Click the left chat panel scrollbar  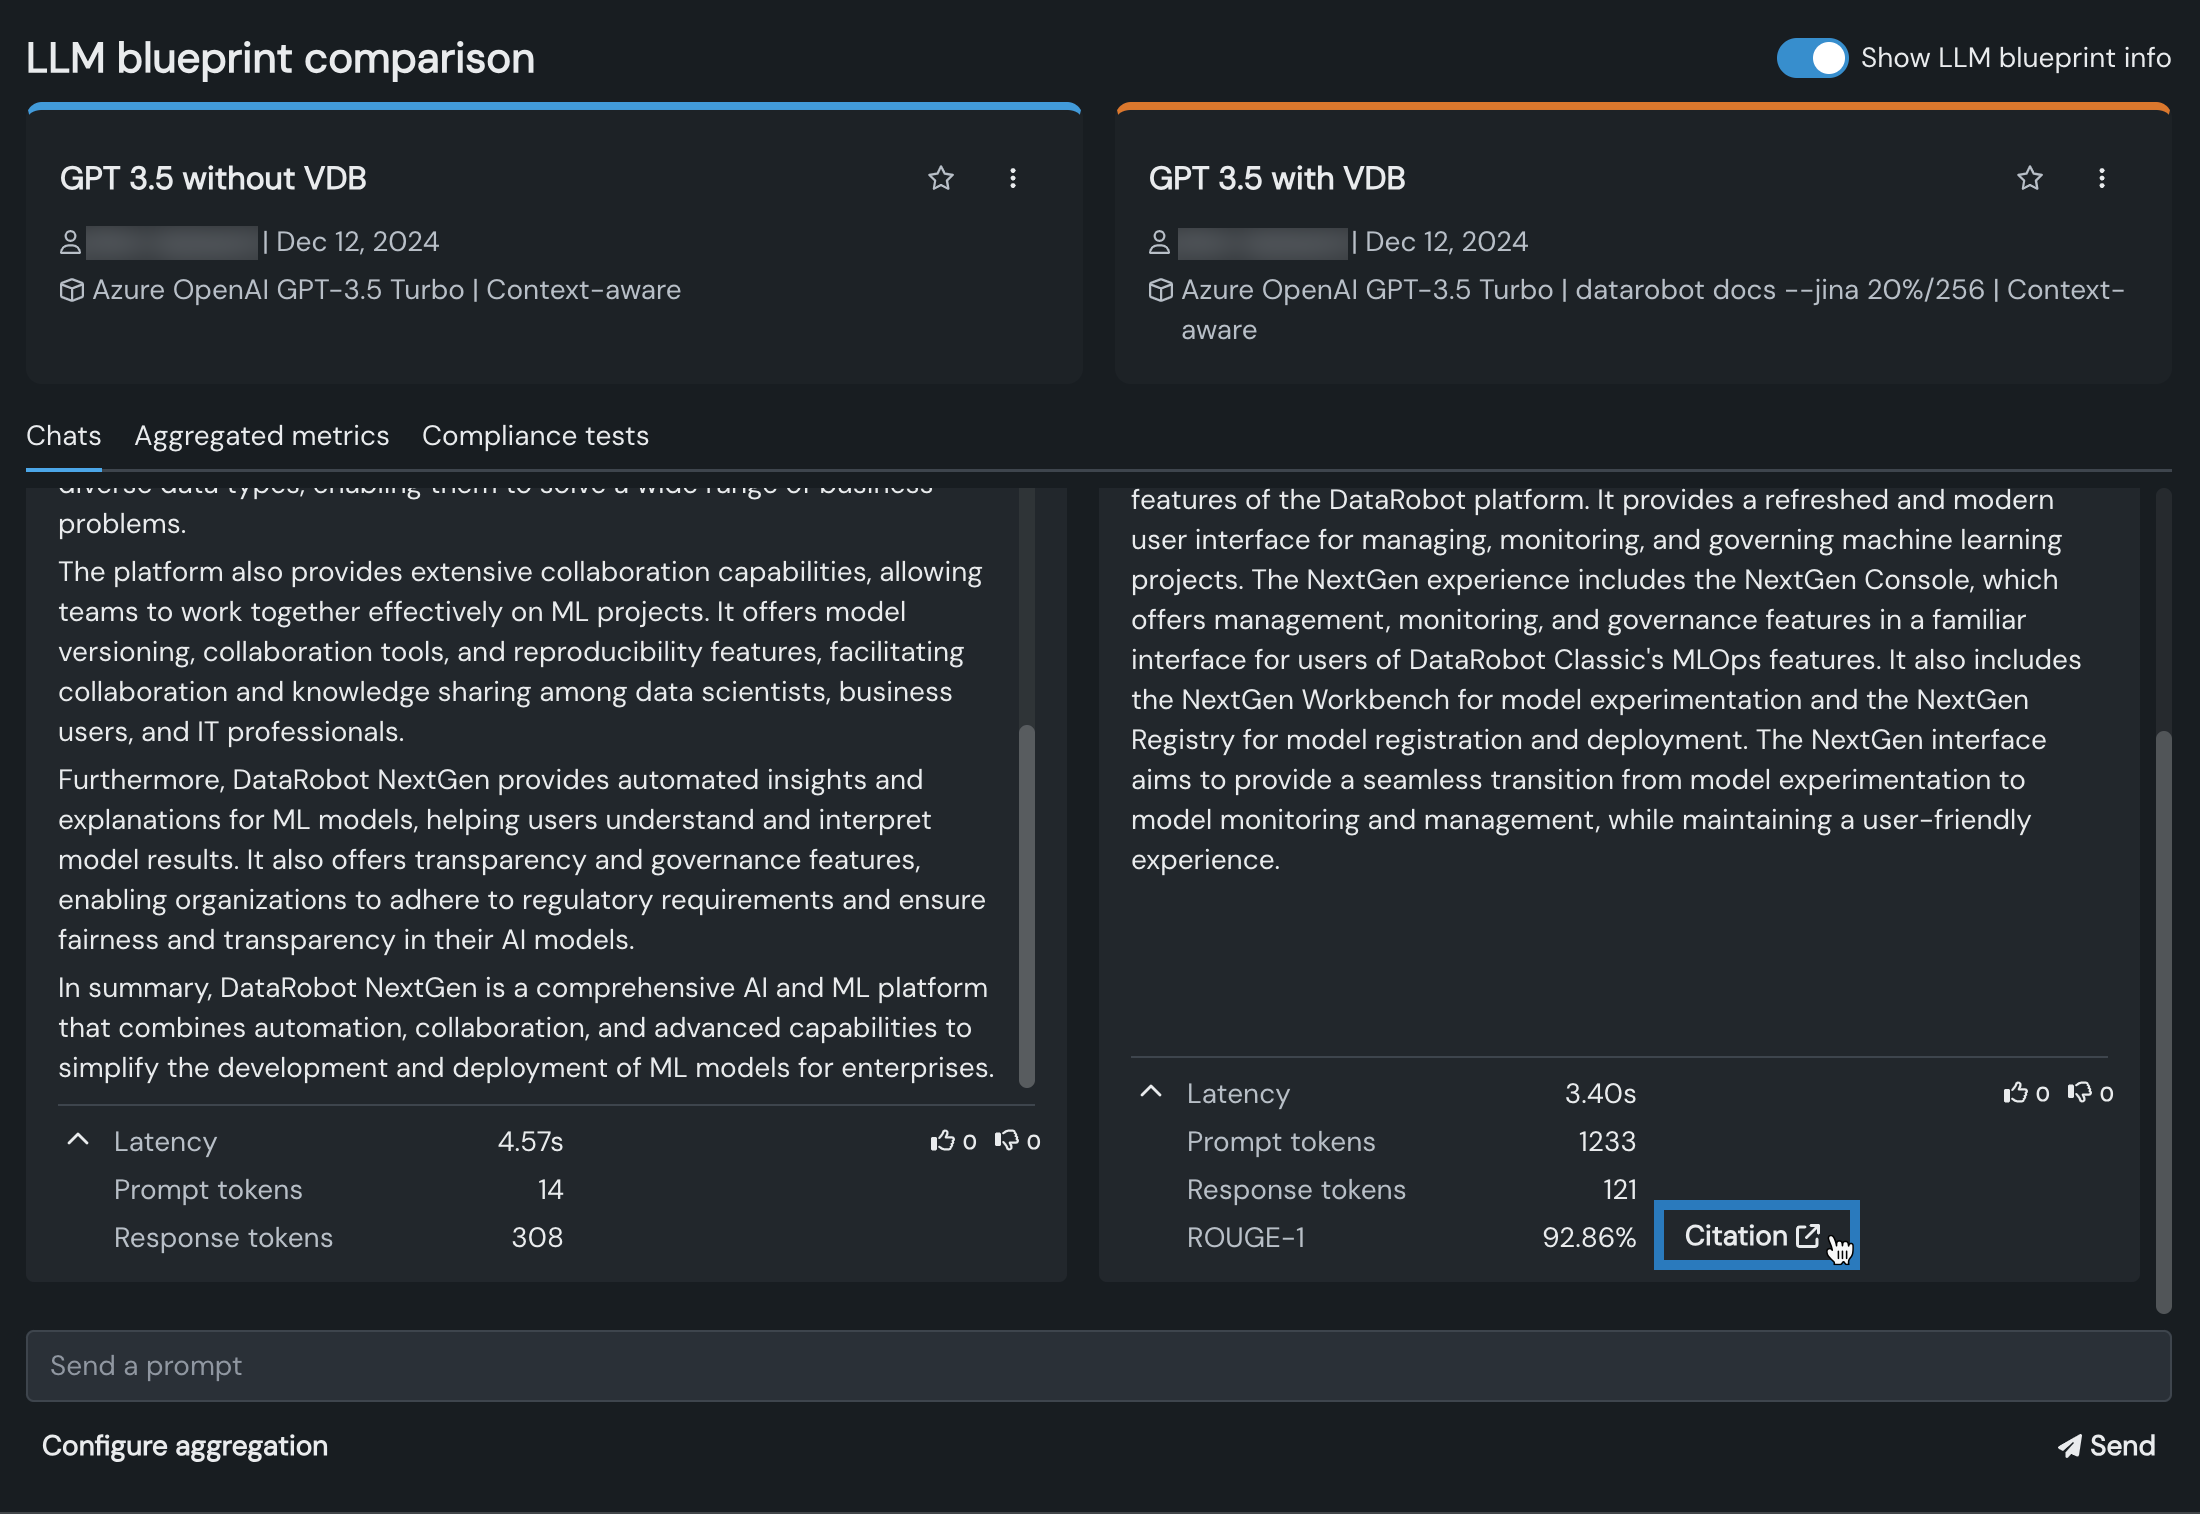(x=1027, y=905)
